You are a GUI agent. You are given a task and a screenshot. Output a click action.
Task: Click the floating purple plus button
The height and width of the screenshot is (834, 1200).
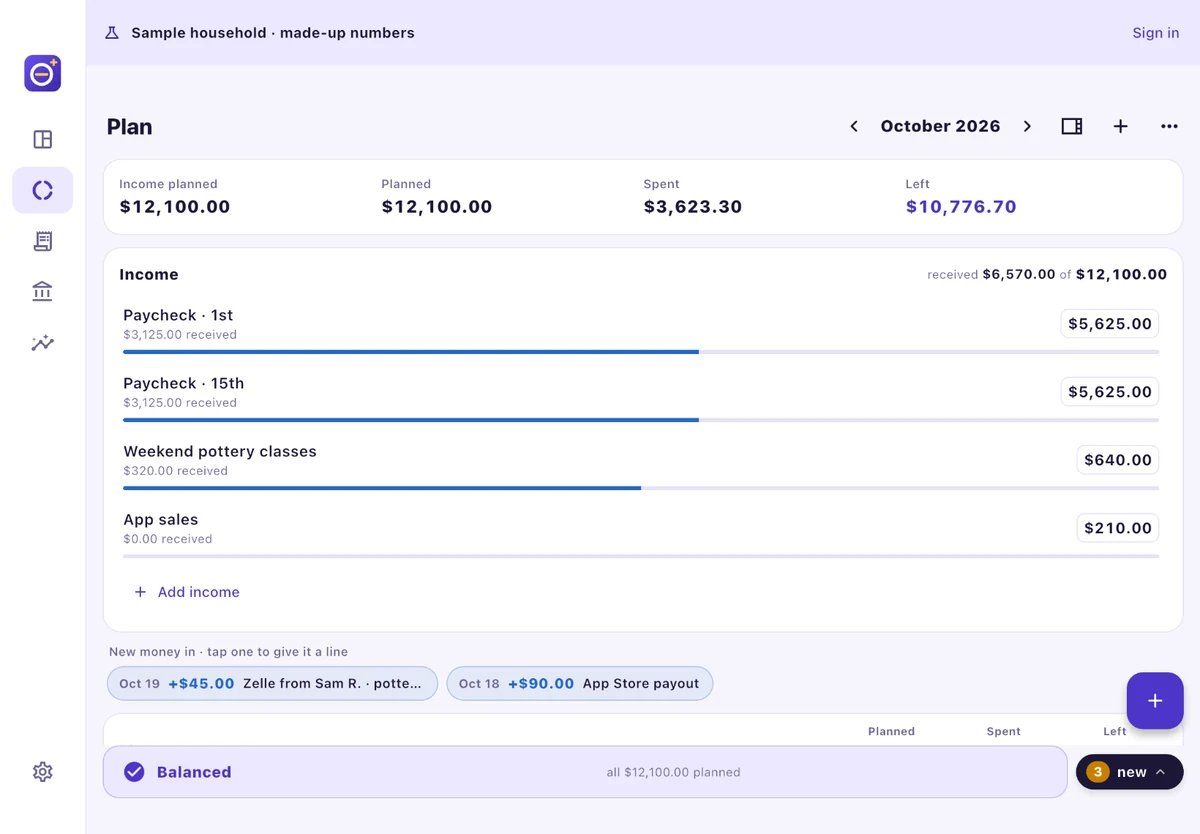[x=1155, y=701]
